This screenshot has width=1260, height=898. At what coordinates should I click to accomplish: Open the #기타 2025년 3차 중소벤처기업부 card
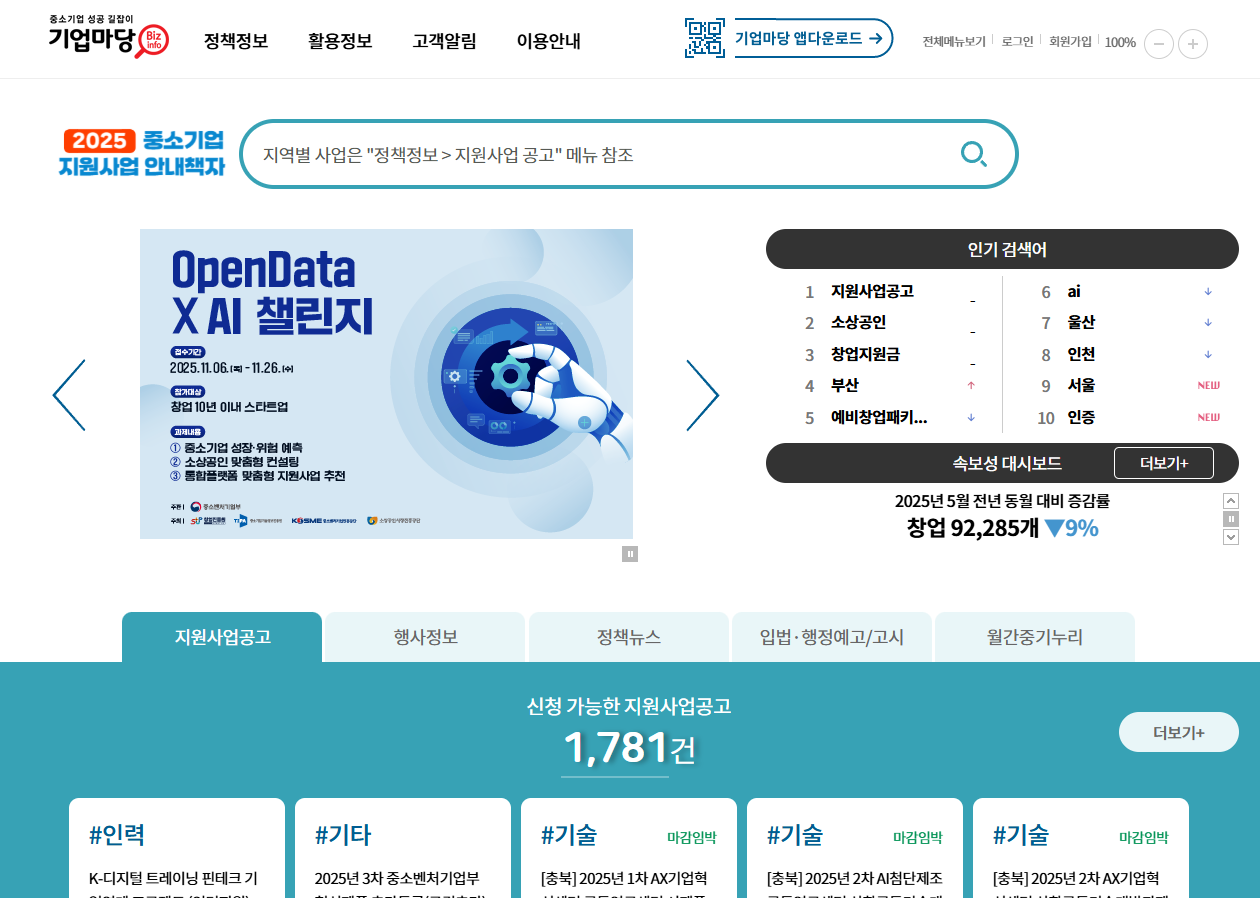(403, 848)
